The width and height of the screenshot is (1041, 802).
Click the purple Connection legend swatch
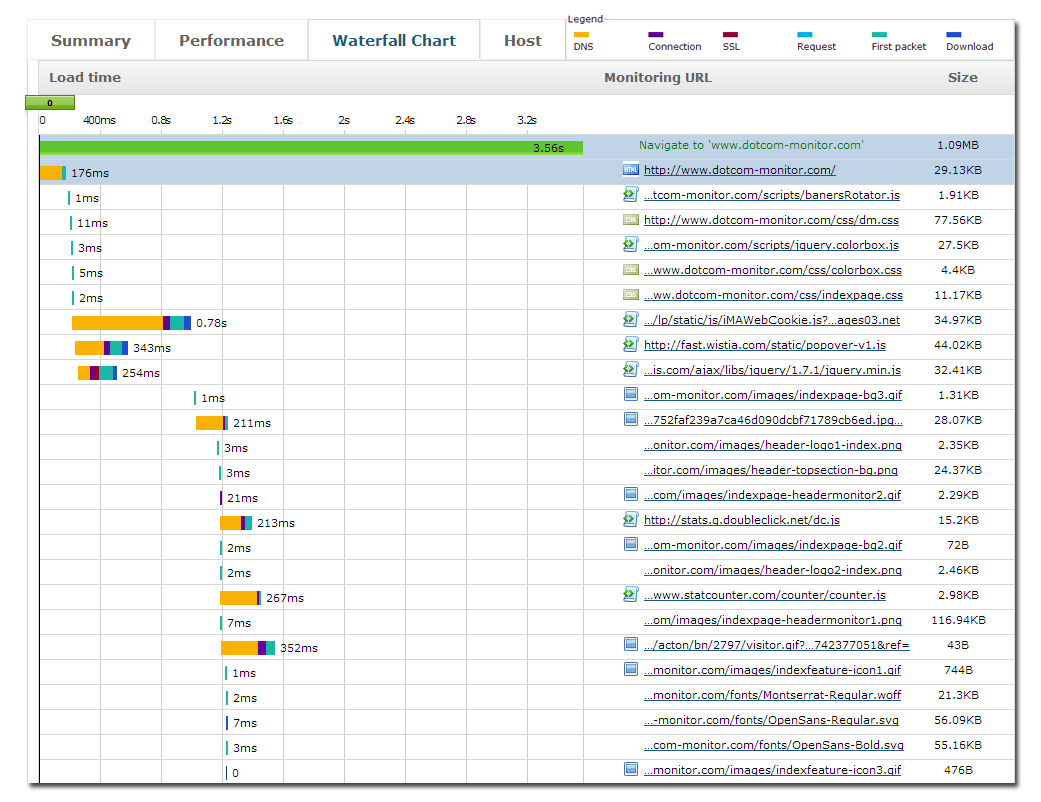point(655,35)
